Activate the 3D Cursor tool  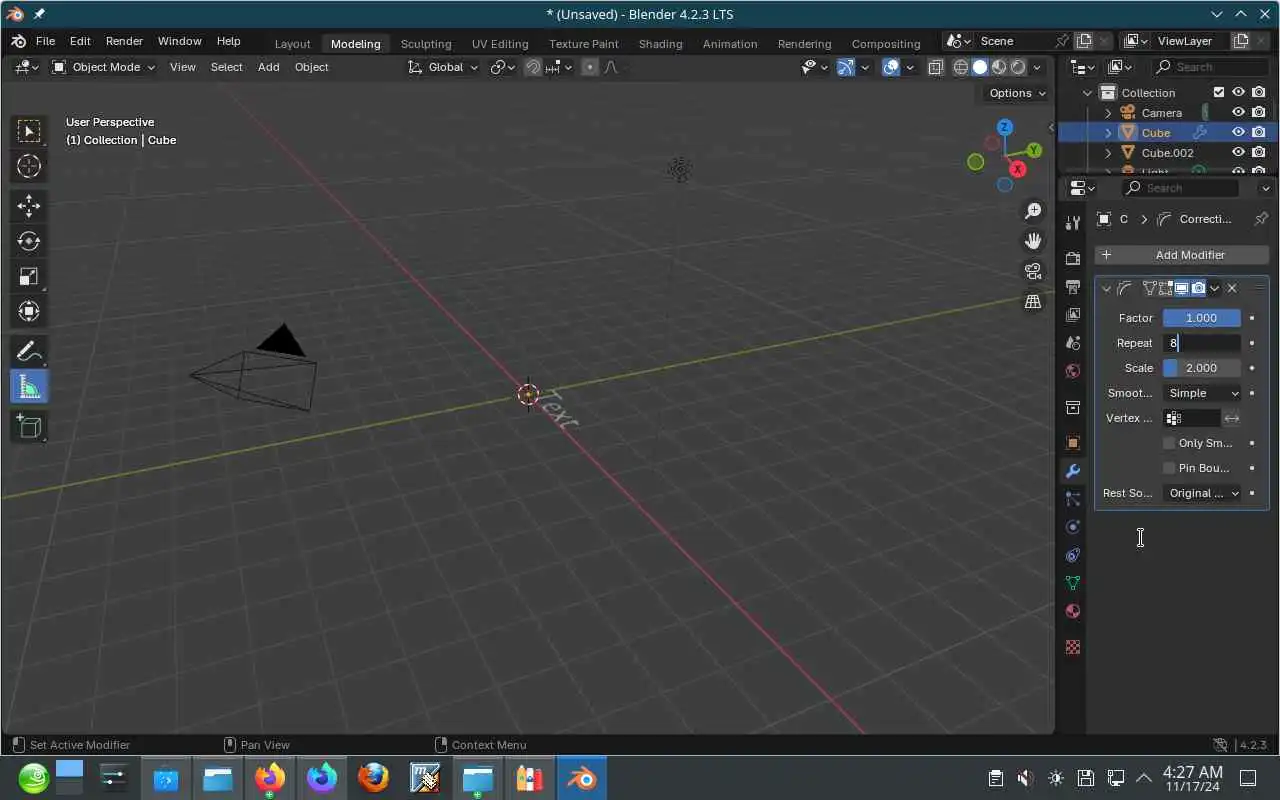click(29, 166)
